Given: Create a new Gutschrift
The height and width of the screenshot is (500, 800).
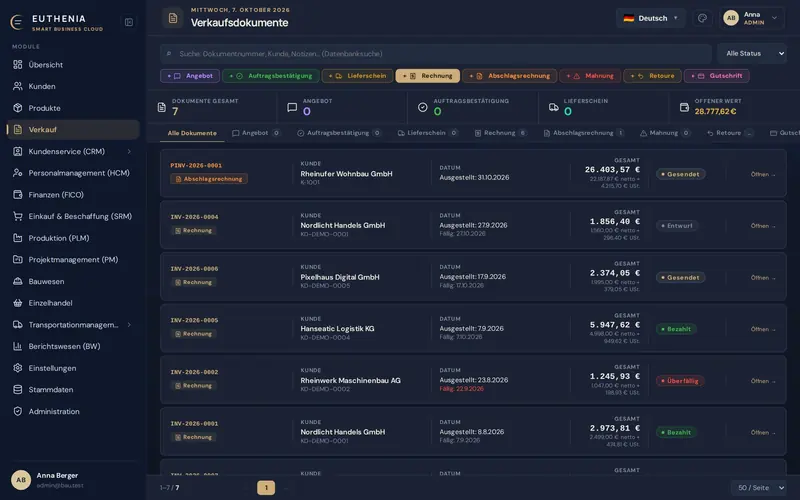Looking at the screenshot, I should (x=716, y=76).
